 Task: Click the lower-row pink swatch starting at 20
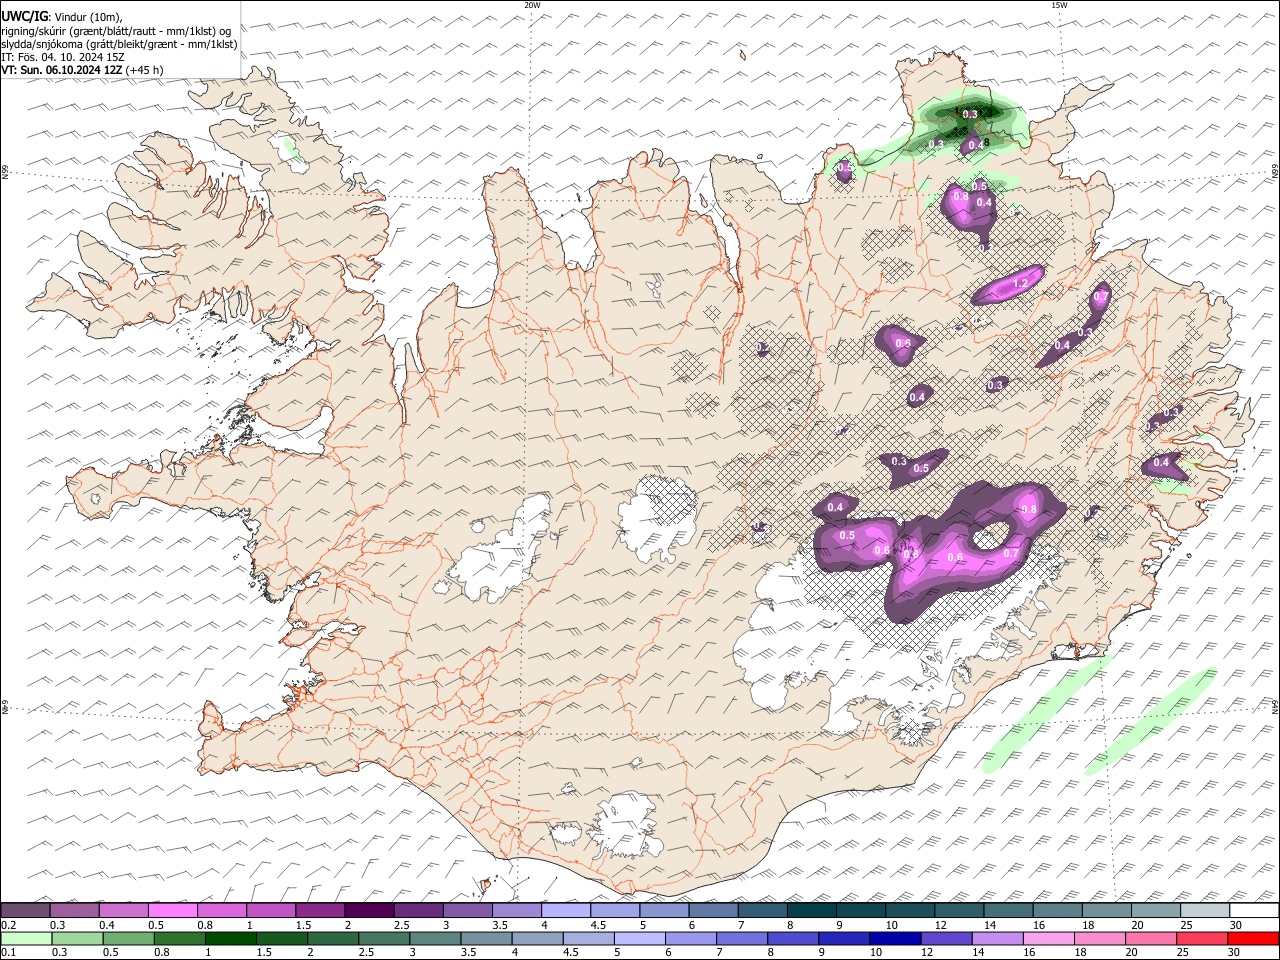[1151, 938]
